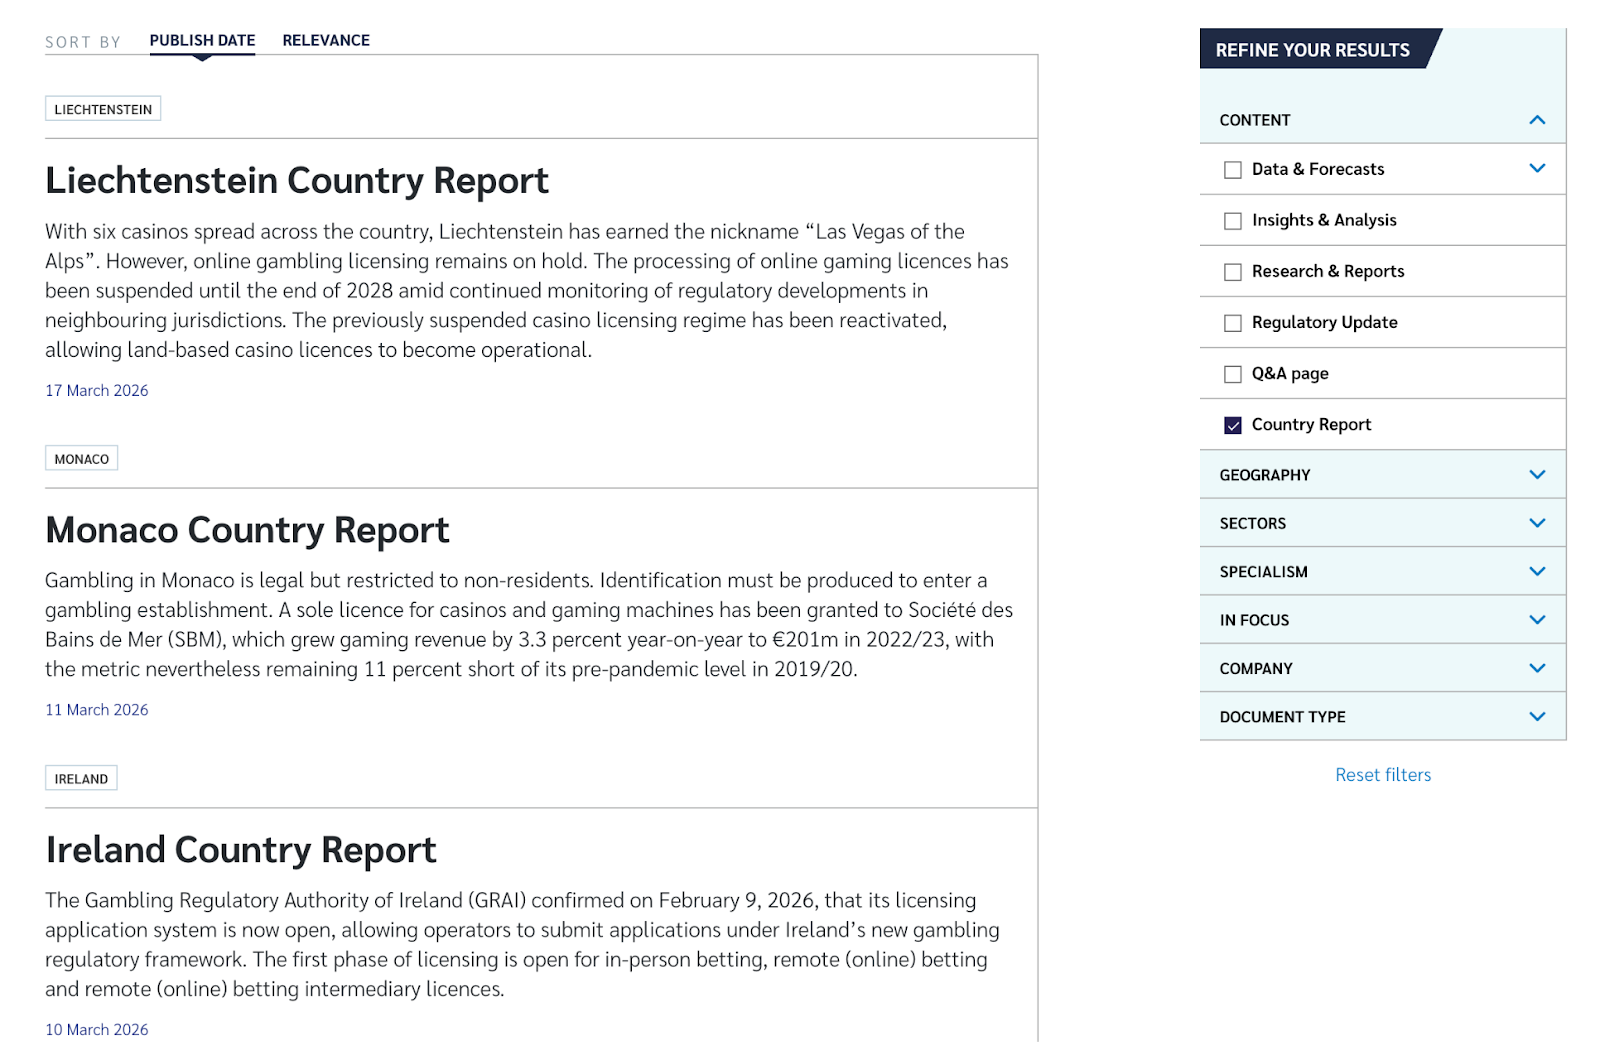Tick the Q&A page checkbox
Screen dimensions: 1600x1042
click(x=1233, y=374)
